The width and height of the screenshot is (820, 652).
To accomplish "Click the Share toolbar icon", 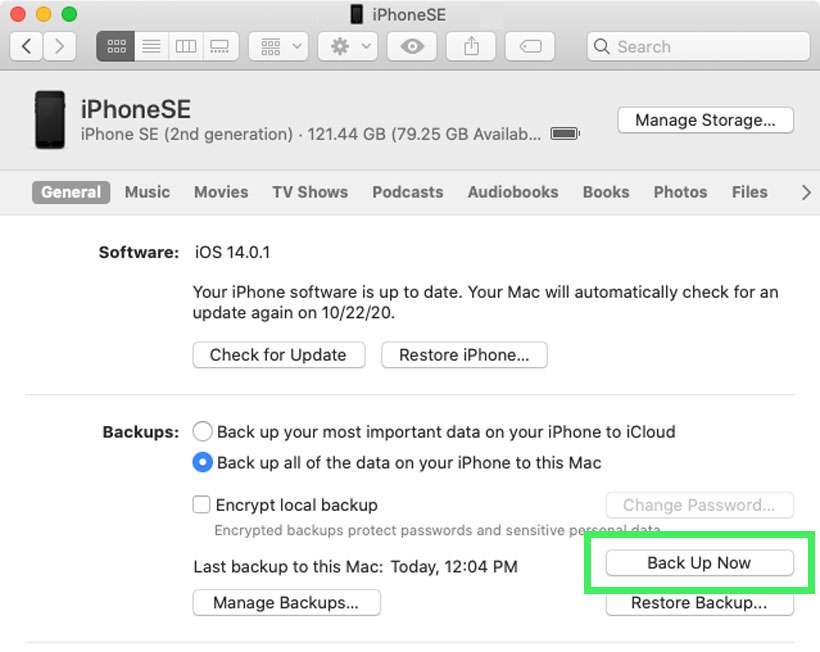I will [472, 46].
